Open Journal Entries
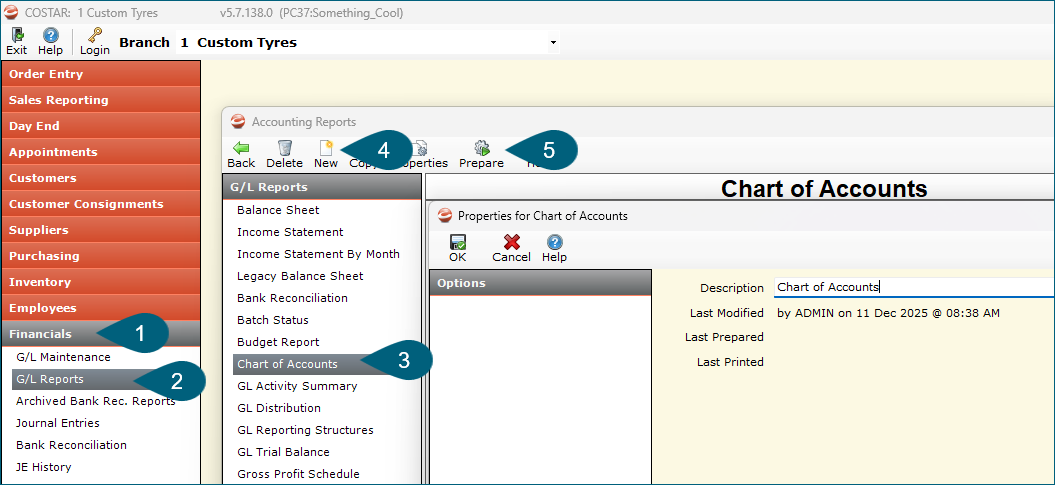 click(x=58, y=423)
